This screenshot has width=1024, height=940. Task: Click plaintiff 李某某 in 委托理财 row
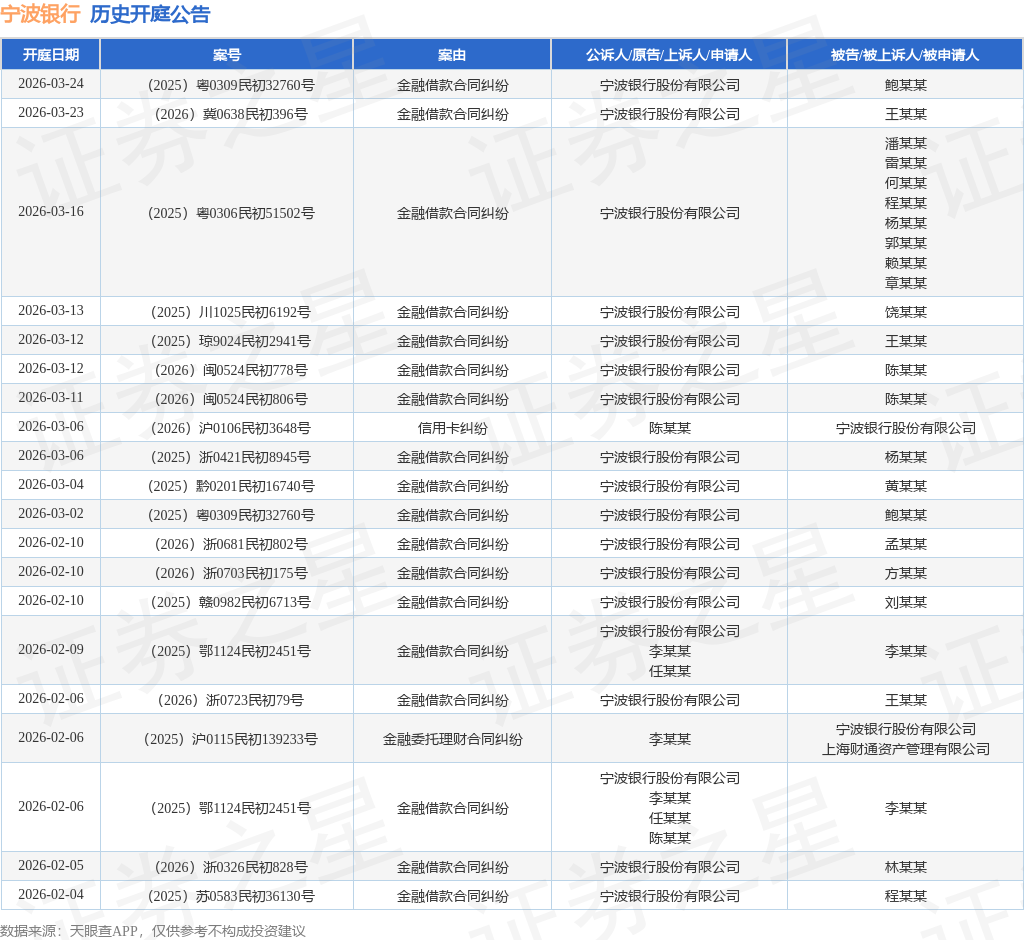[x=669, y=739]
